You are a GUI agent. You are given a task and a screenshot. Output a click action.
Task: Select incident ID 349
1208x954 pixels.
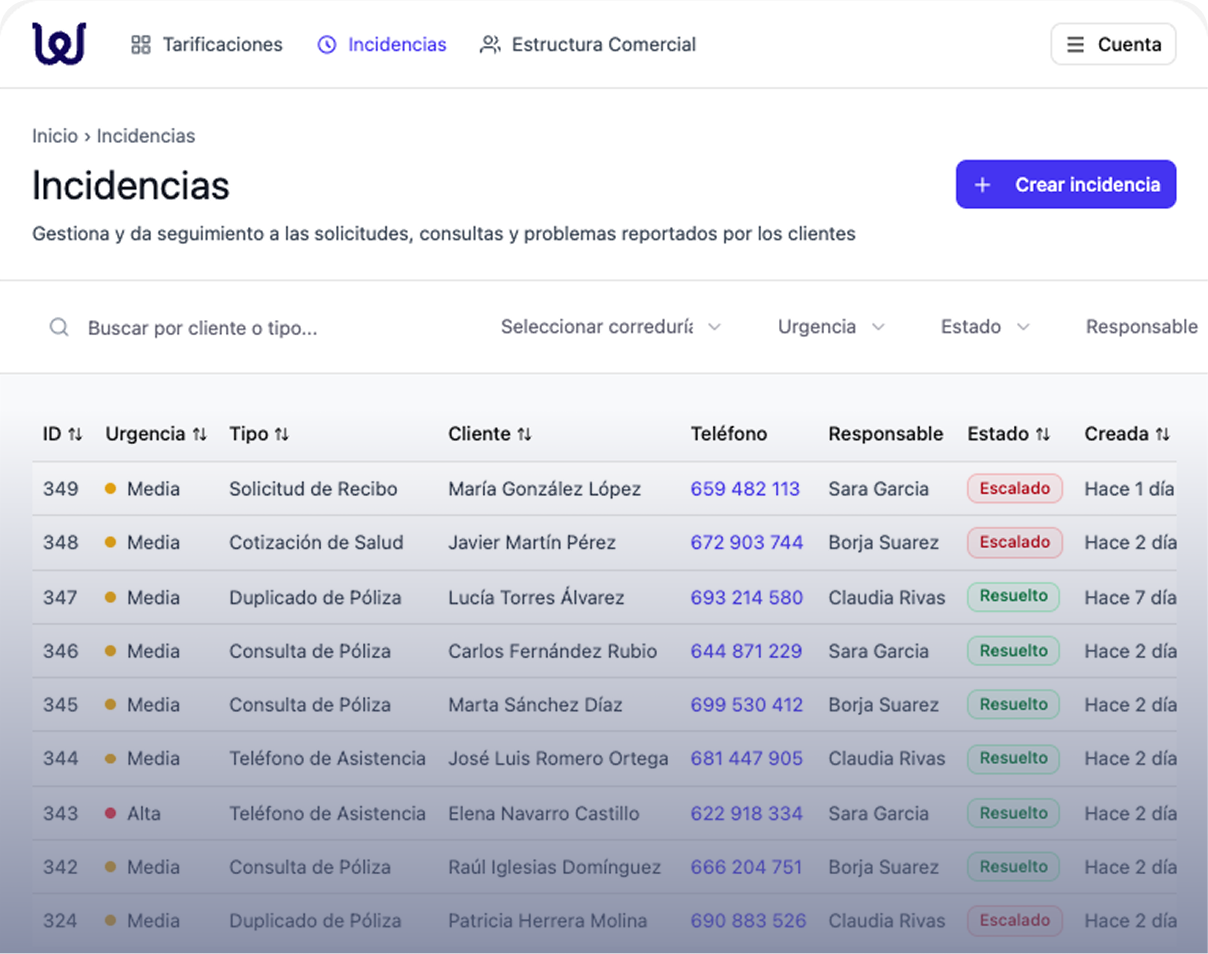pyautogui.click(x=60, y=489)
